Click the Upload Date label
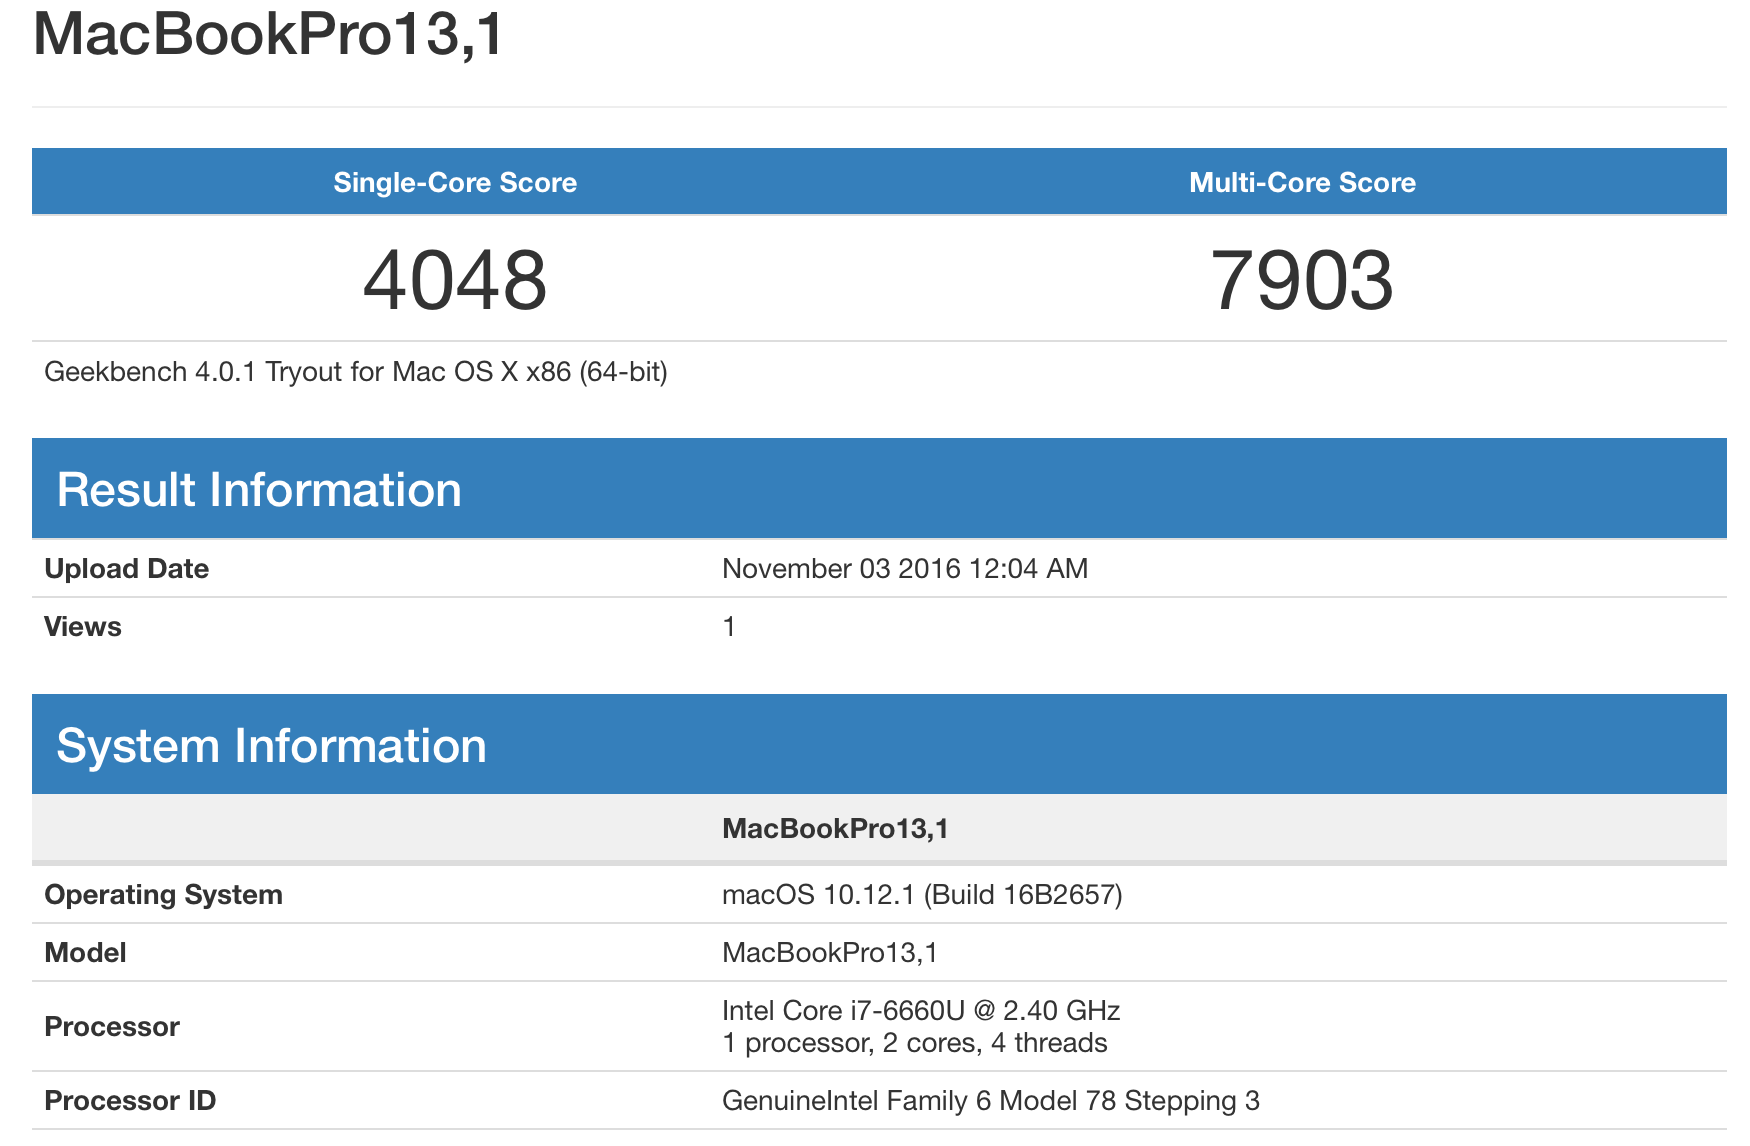This screenshot has height=1146, width=1750. click(127, 568)
